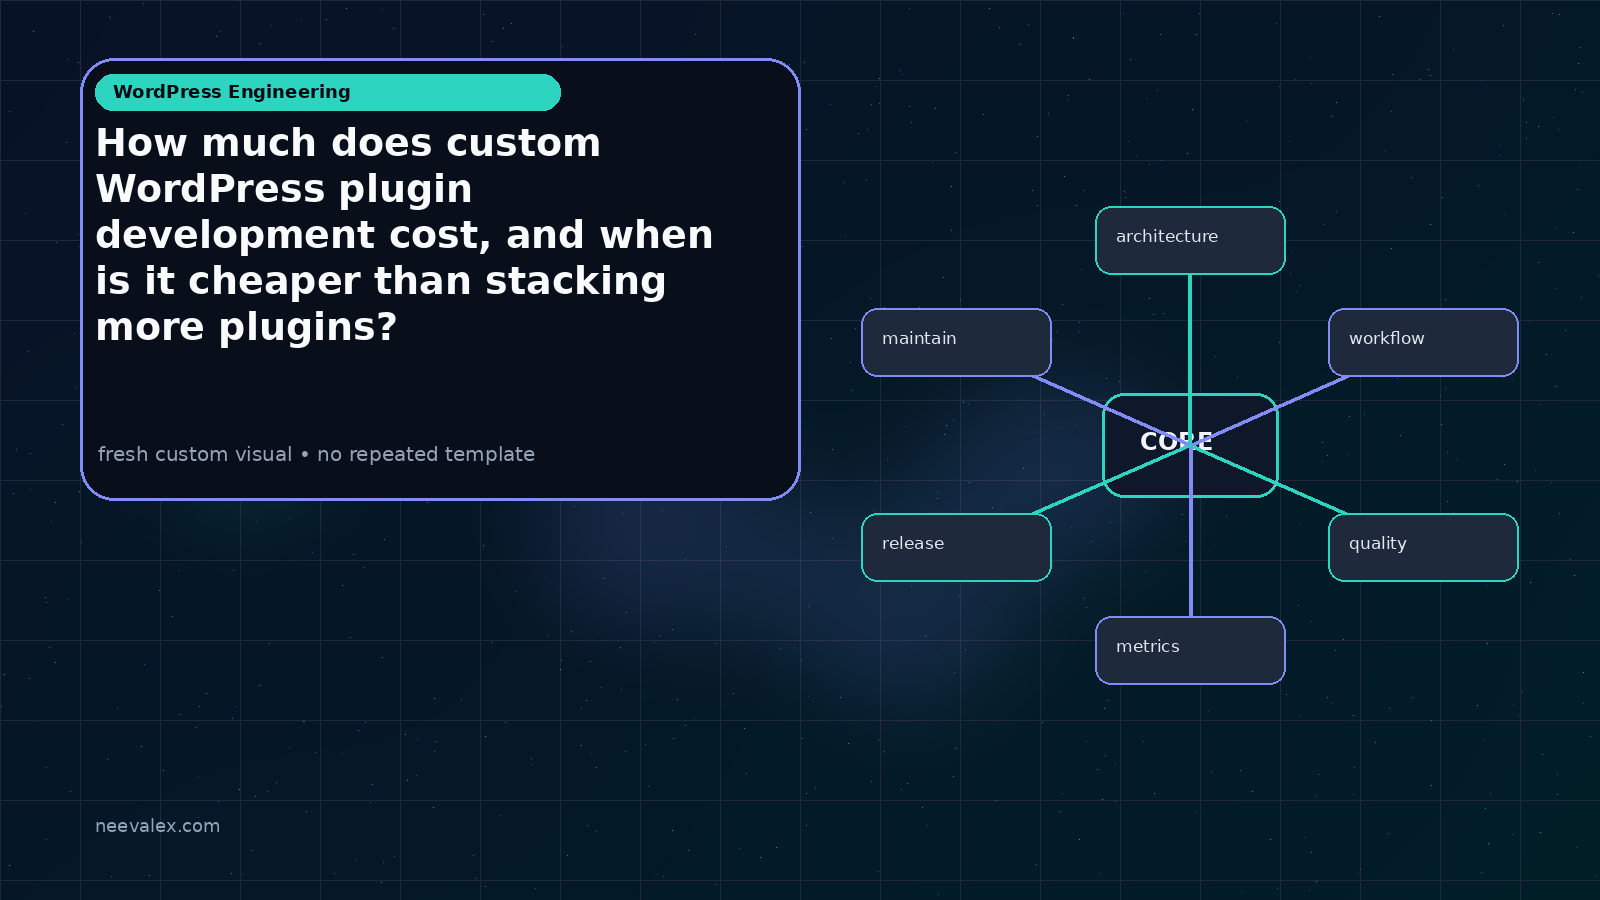Image resolution: width=1600 pixels, height=900 pixels.
Task: Select the maintain node
Action: tap(956, 342)
